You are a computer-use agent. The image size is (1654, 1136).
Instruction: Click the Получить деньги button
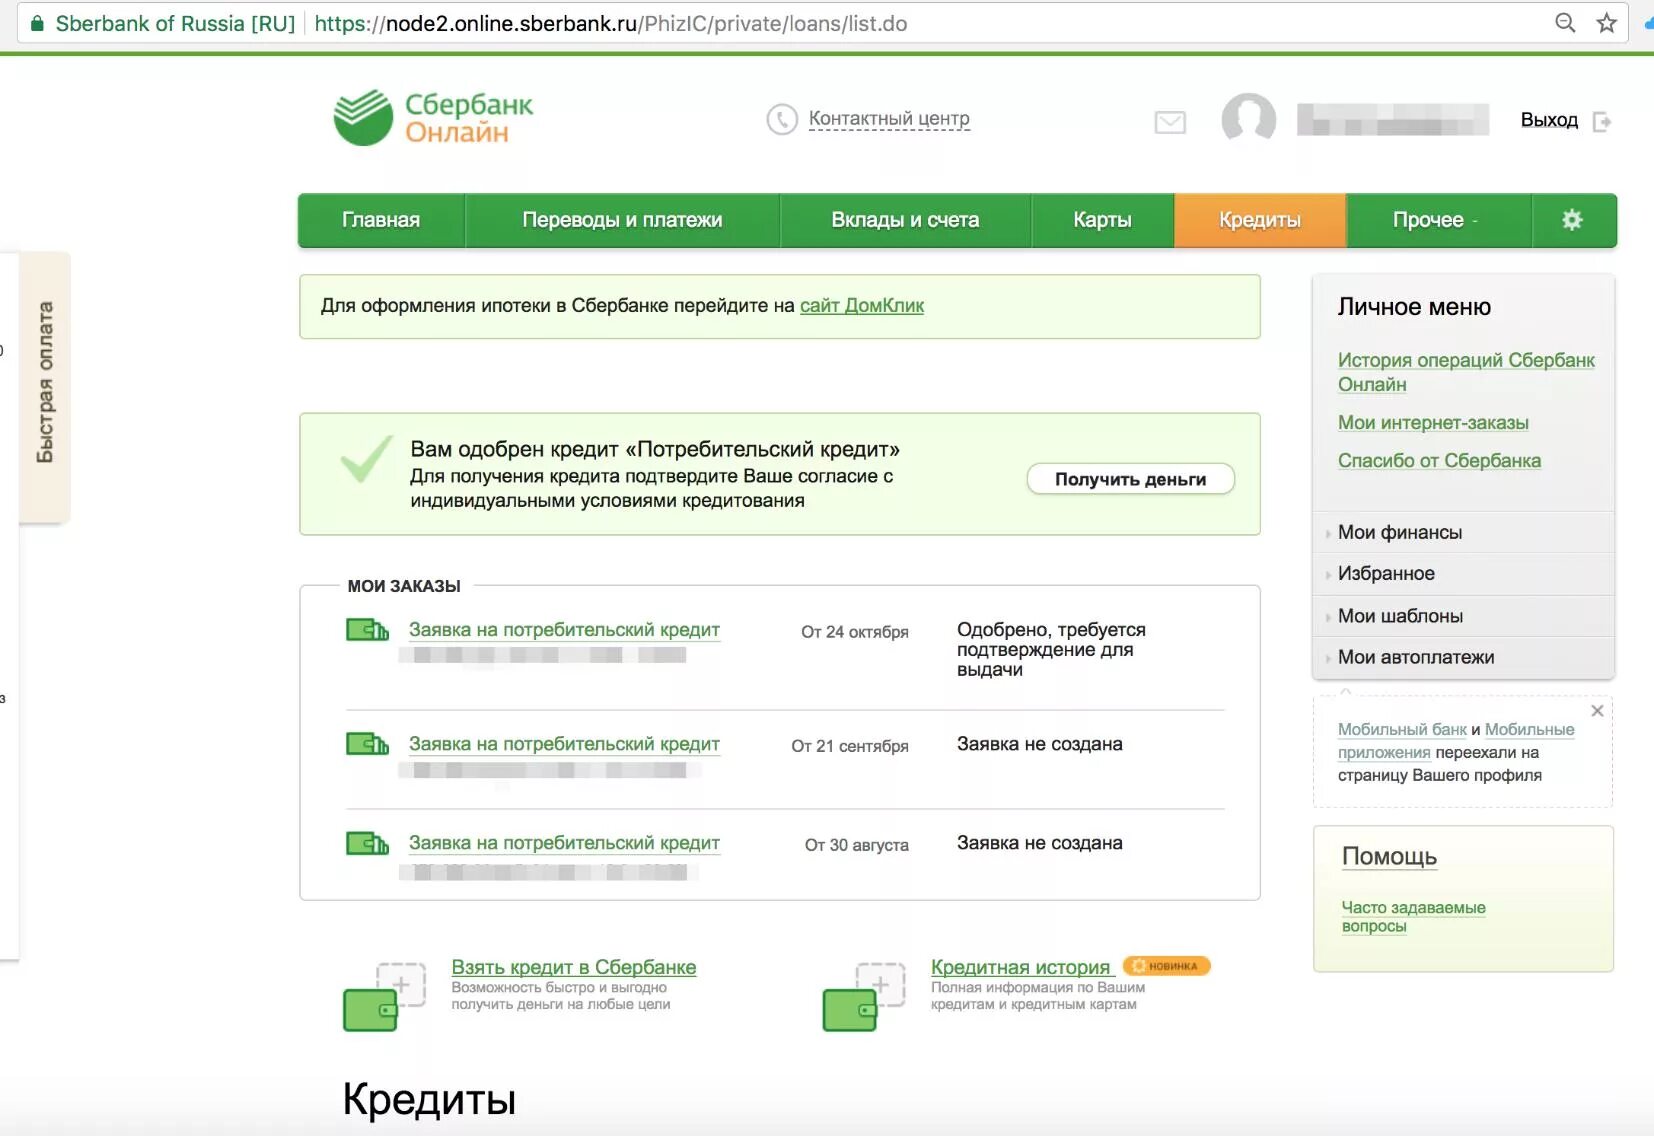click(x=1130, y=479)
